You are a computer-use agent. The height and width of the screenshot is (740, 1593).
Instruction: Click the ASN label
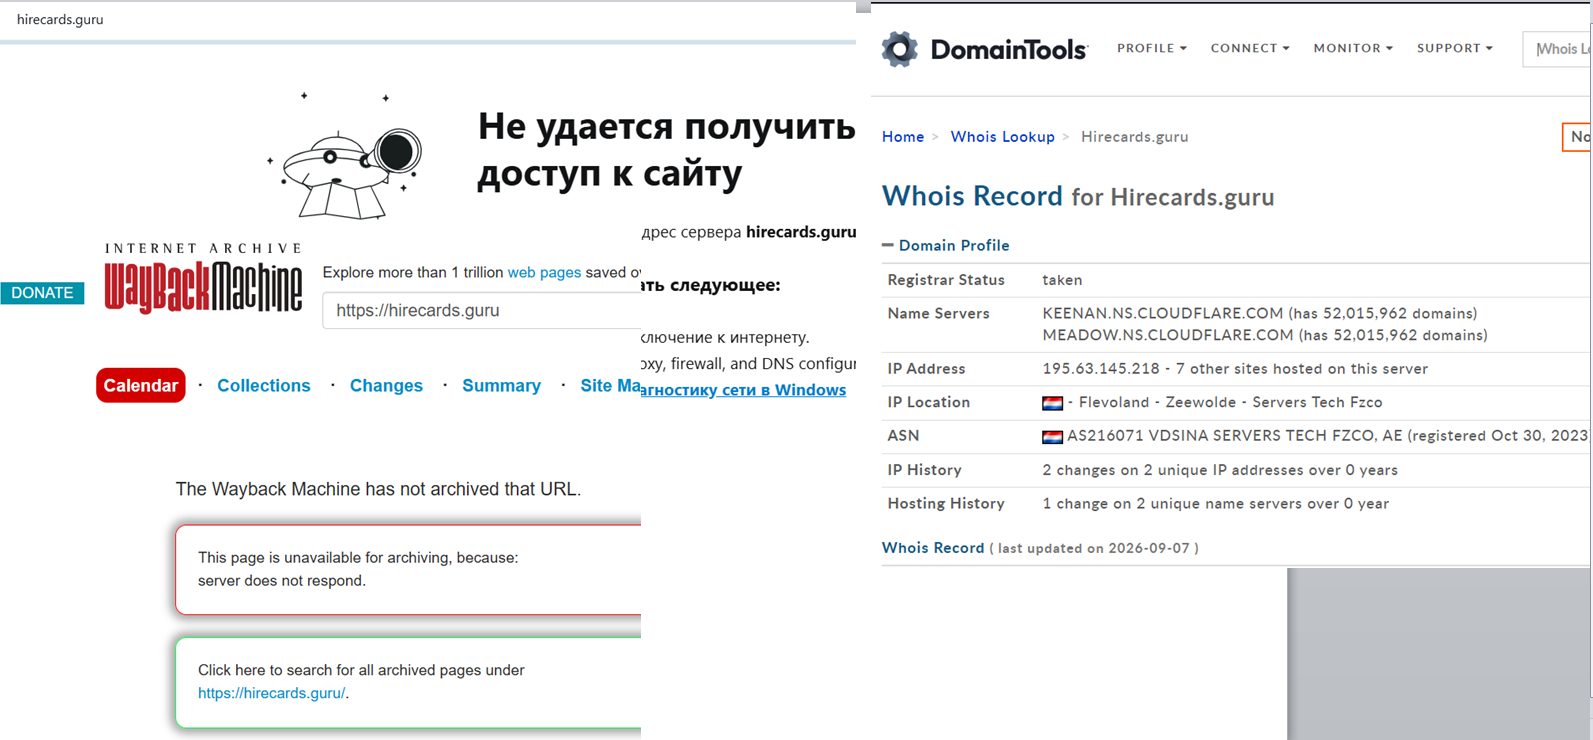tap(903, 436)
